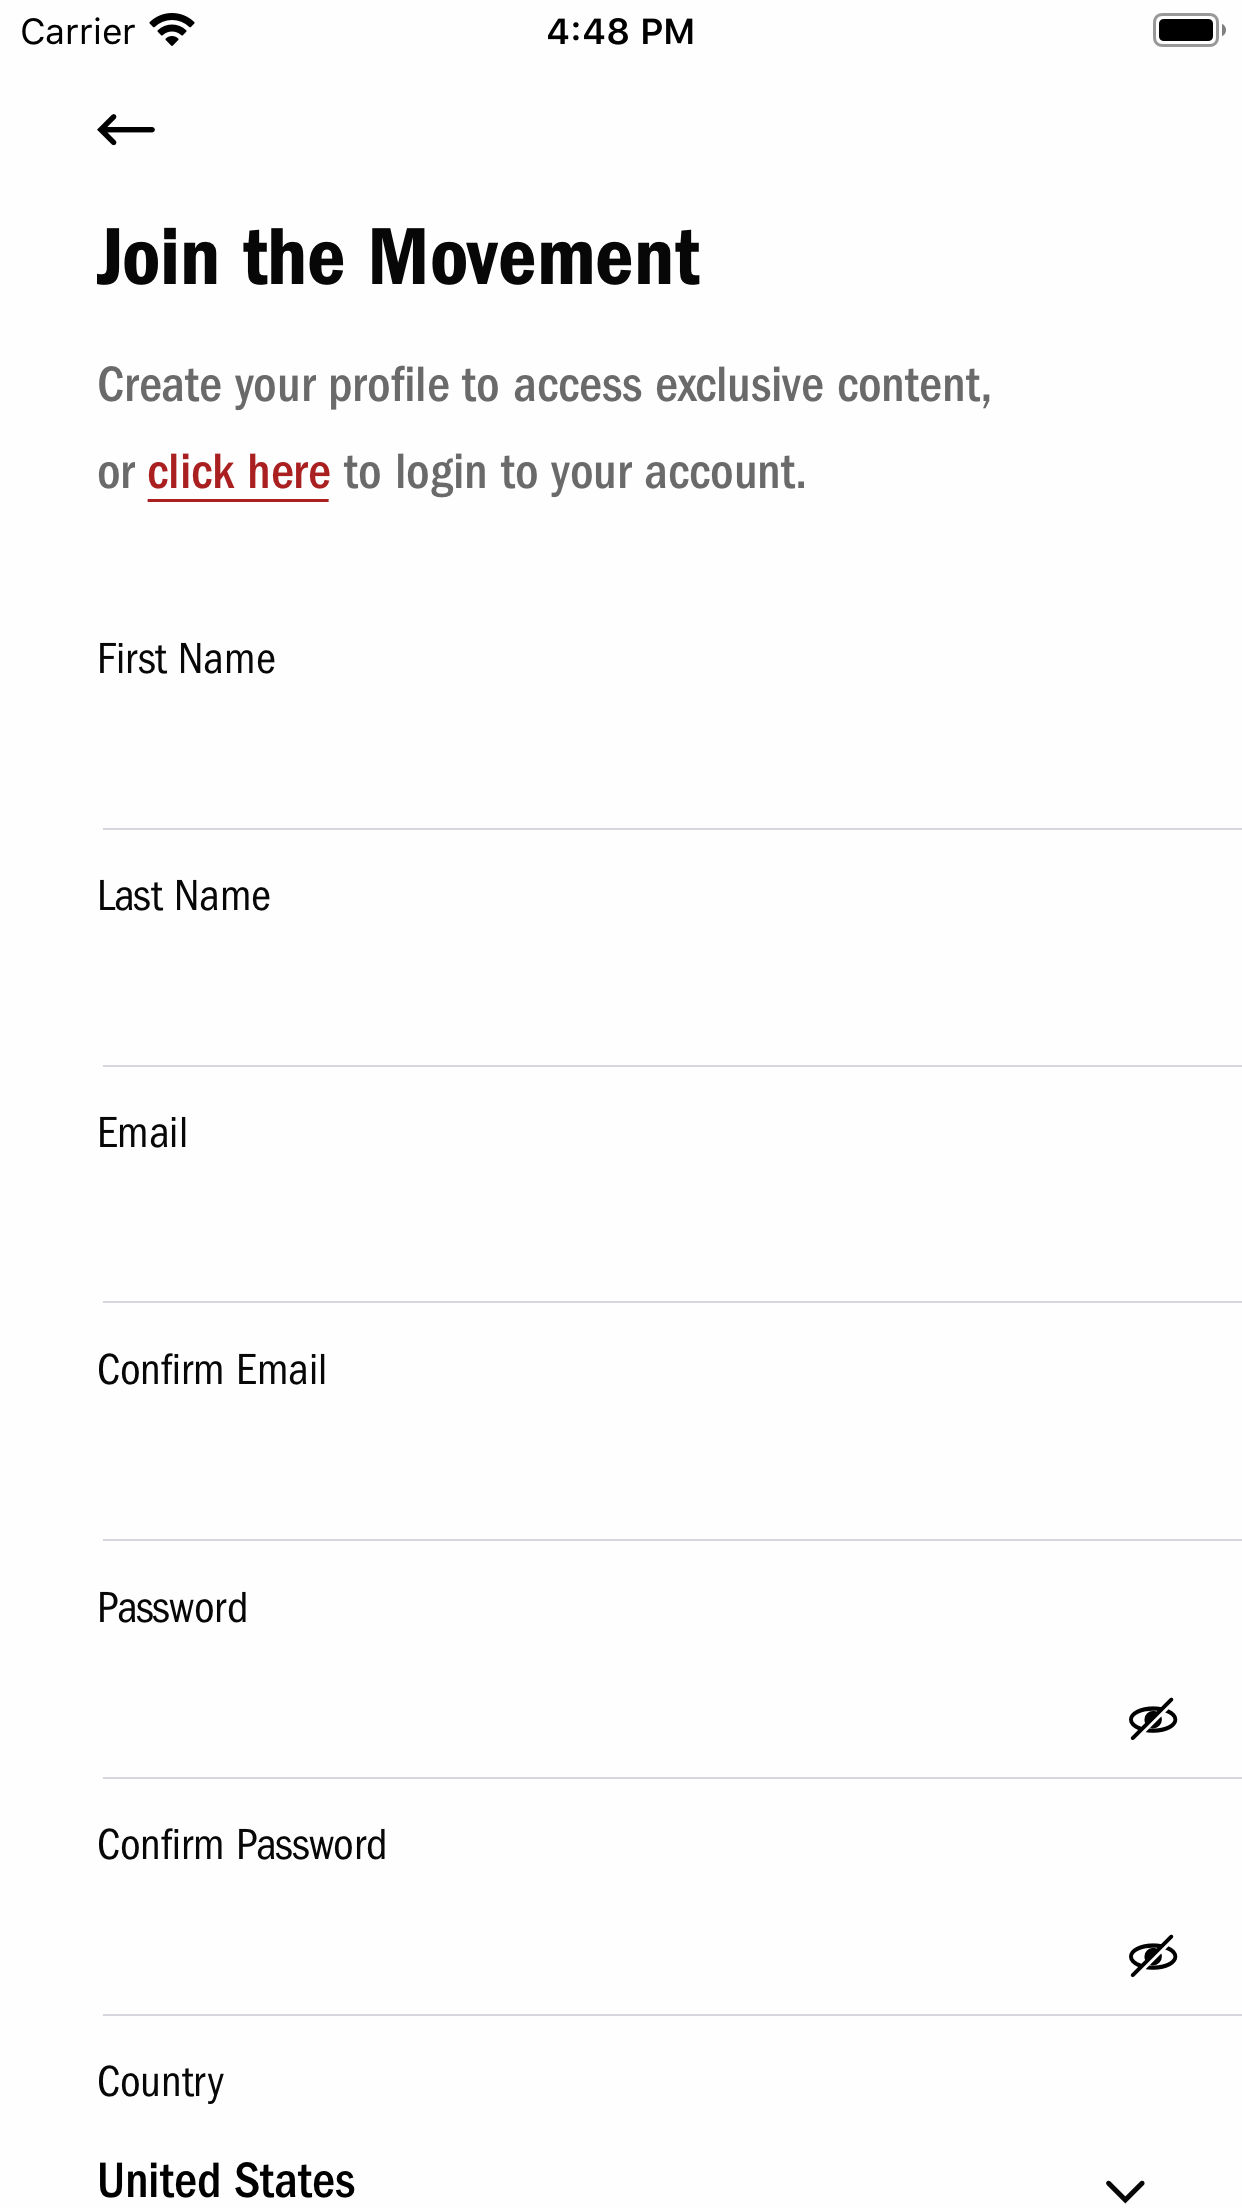Screen dimensions: 1242x2208
Task: Tap the "Create your profile" description text
Action: (544, 386)
